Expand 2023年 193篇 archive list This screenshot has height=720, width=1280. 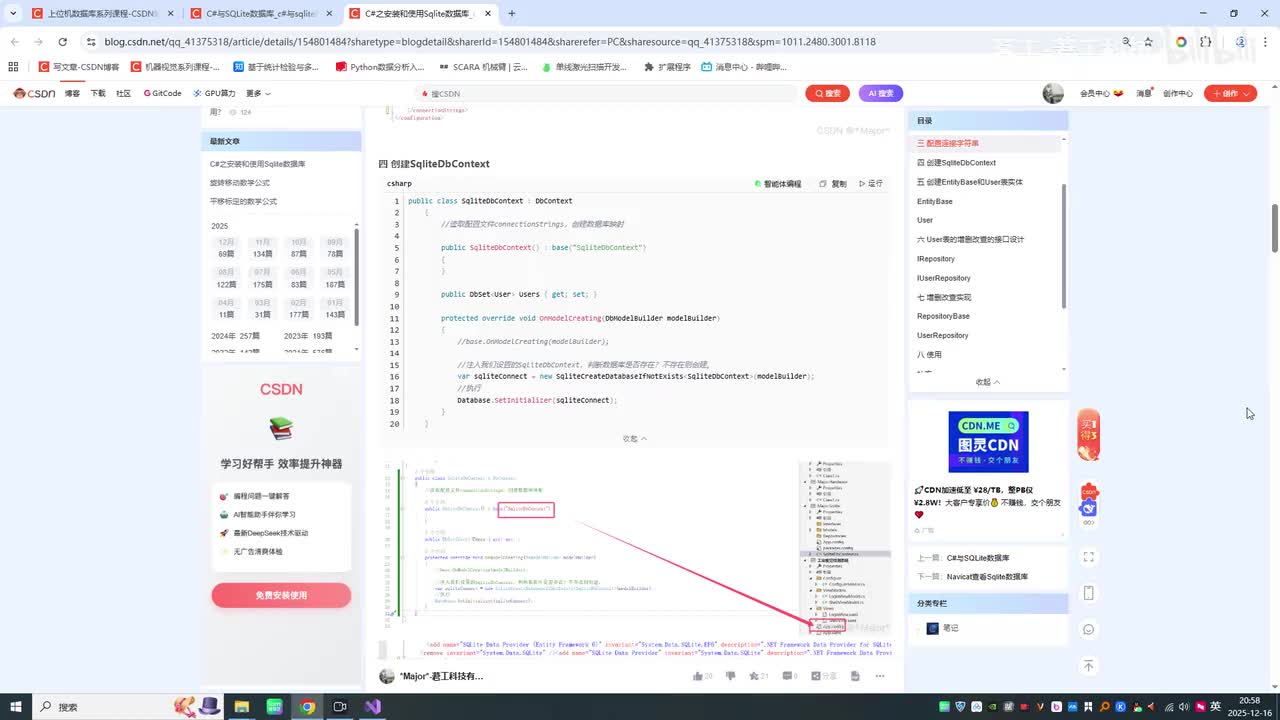[x=308, y=336]
